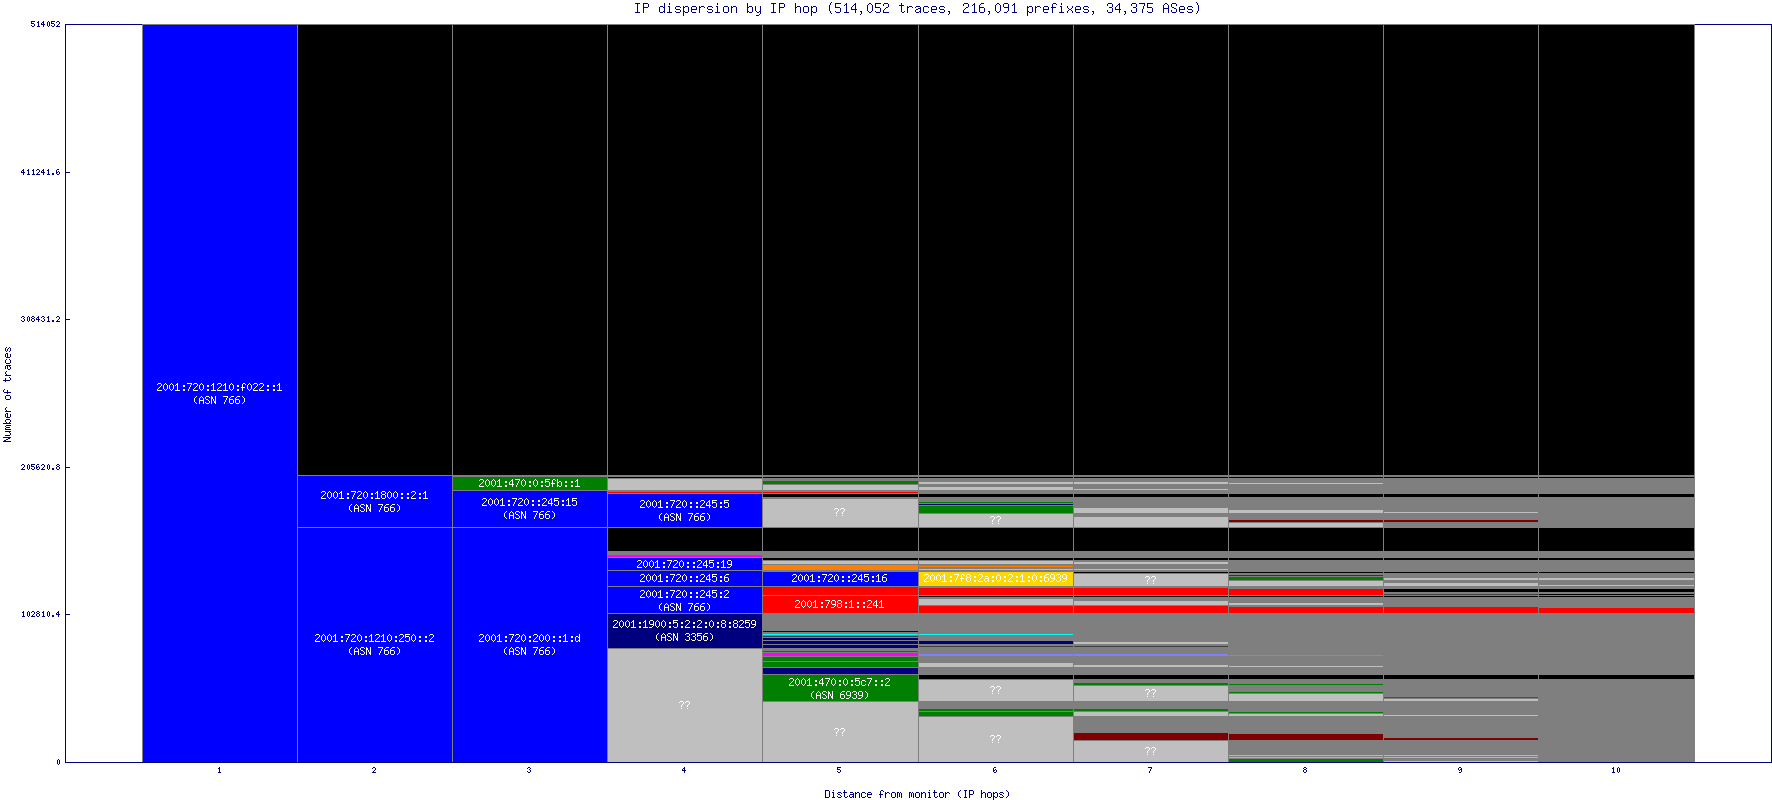Click the y-axis value 514052

pyautogui.click(x=45, y=24)
